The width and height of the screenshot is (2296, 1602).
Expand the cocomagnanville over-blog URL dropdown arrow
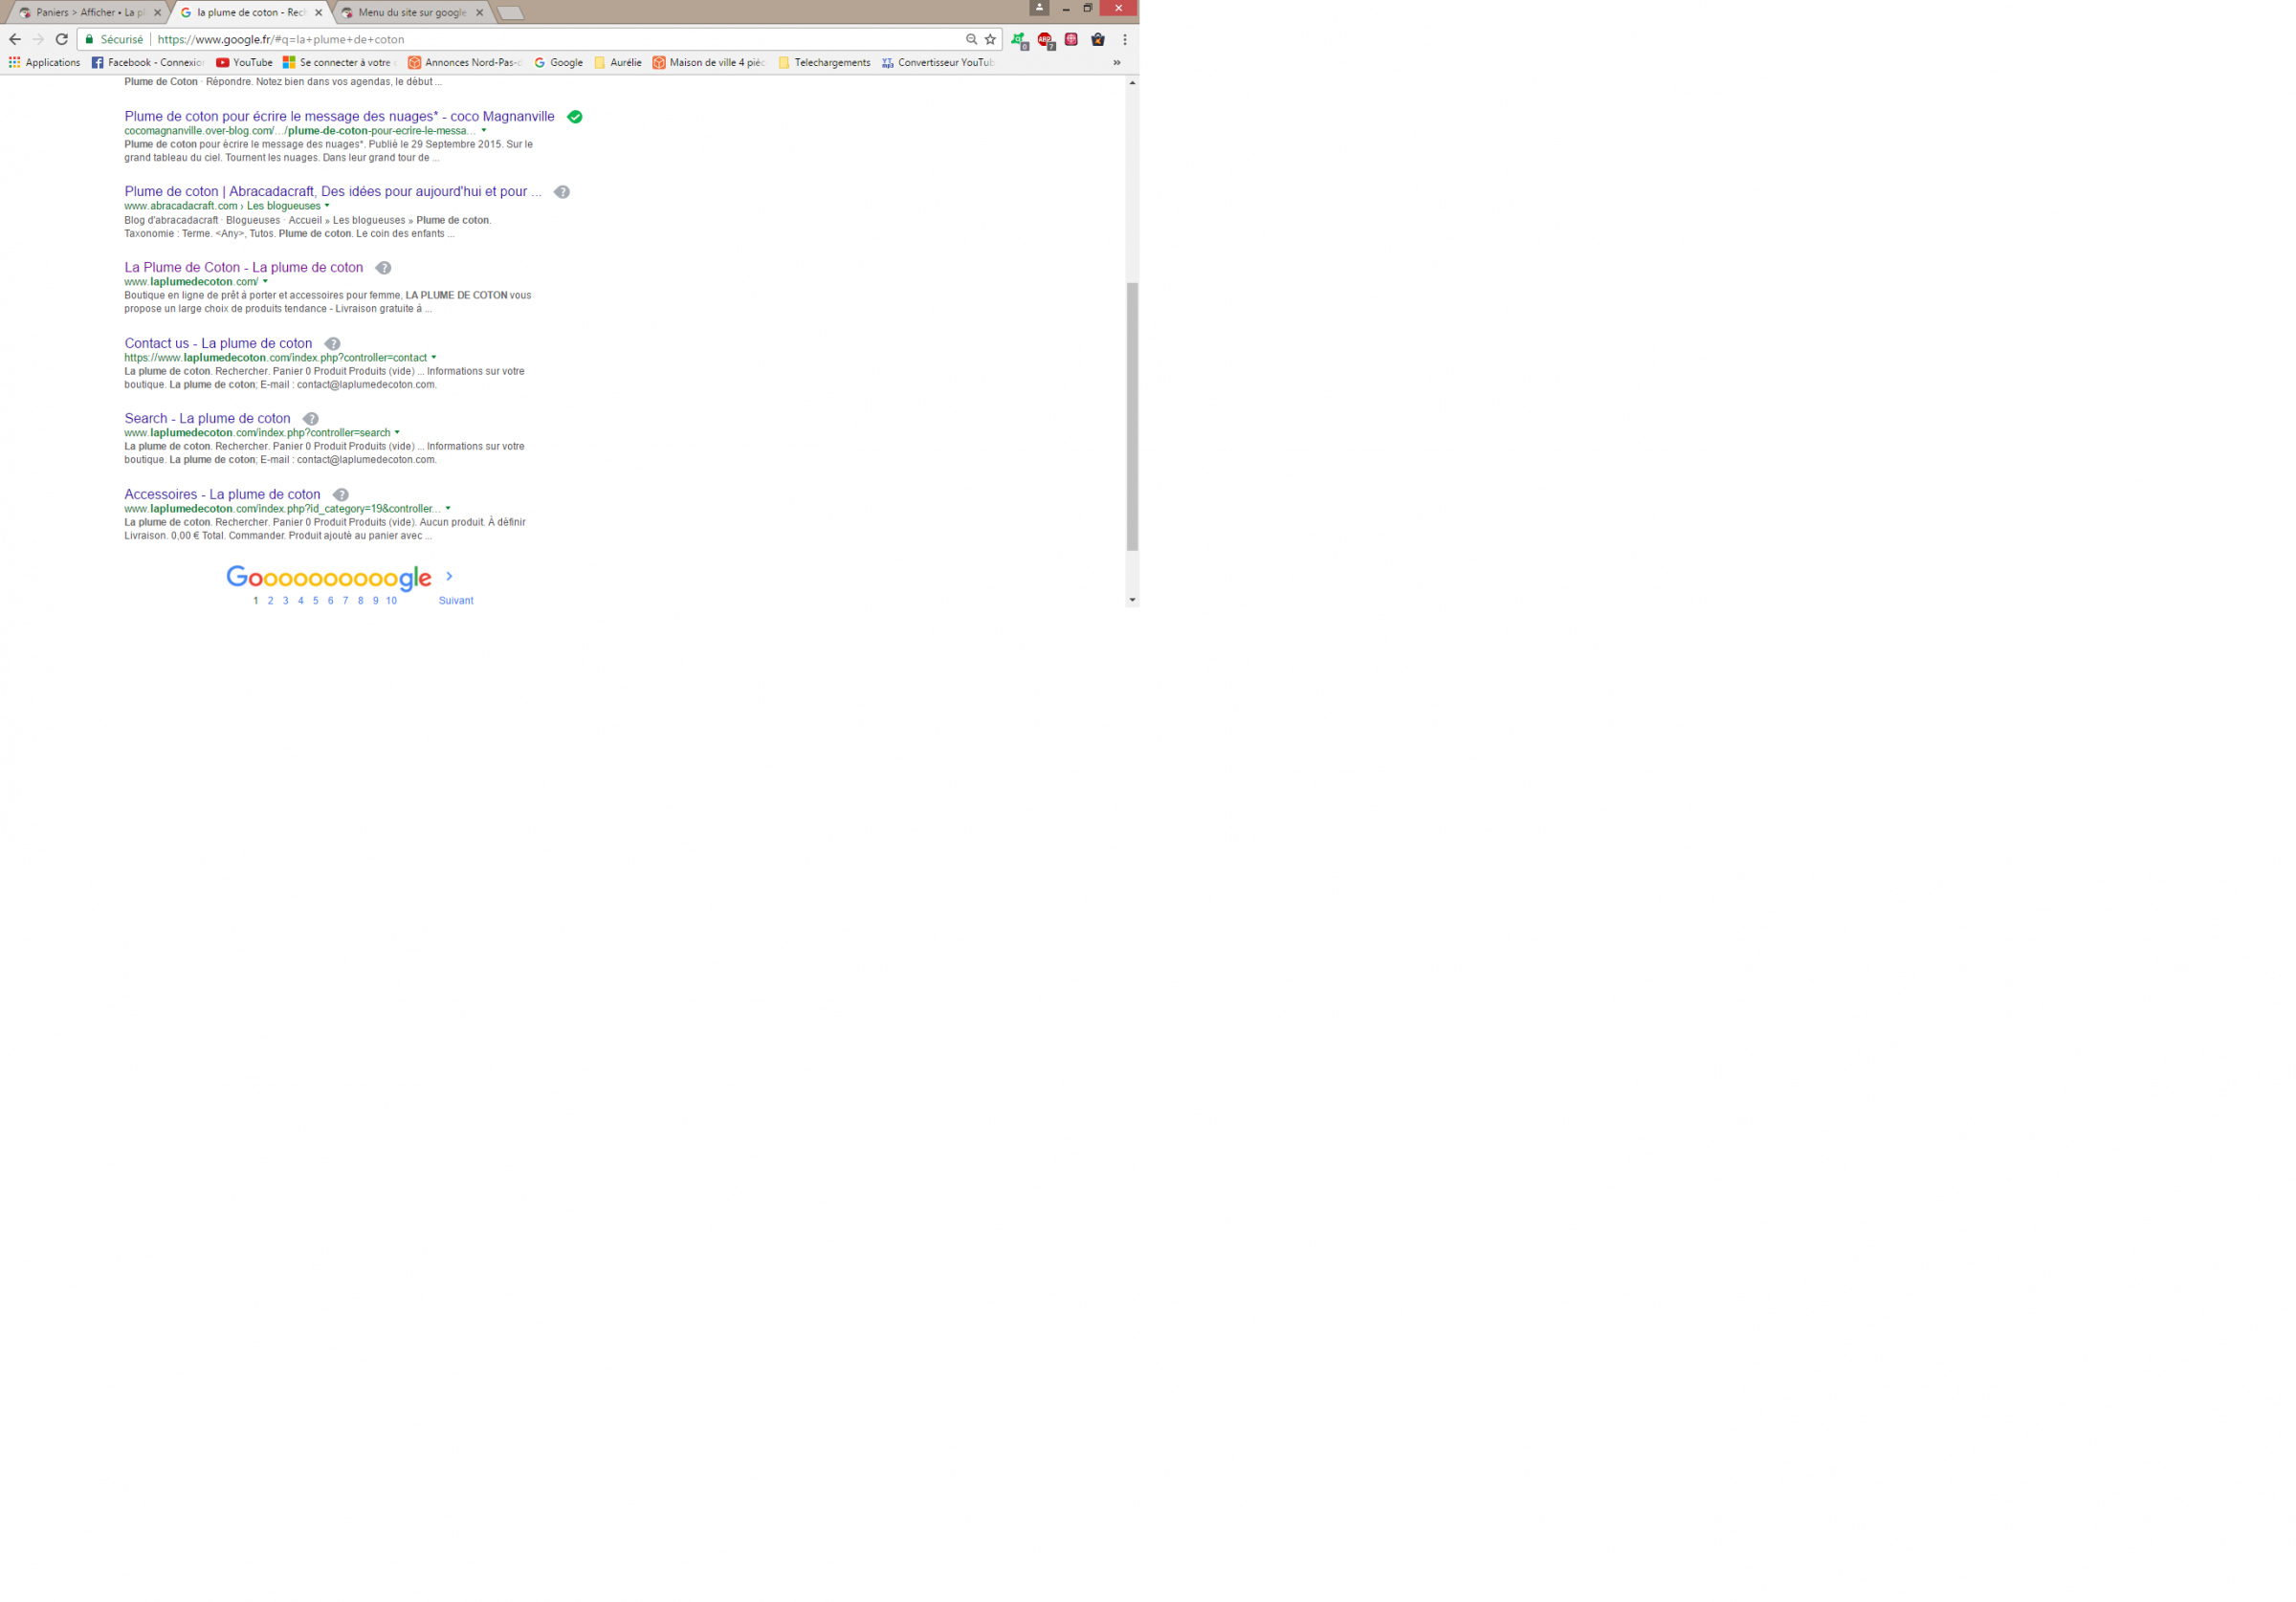[x=484, y=131]
